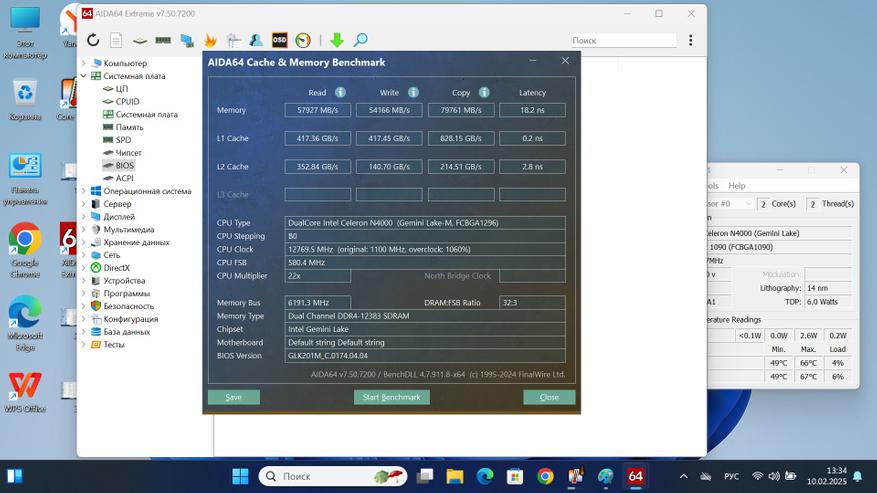Open Microsoft Edge desktop shortcut
Viewport: 877px width, 493px height.
click(x=25, y=325)
